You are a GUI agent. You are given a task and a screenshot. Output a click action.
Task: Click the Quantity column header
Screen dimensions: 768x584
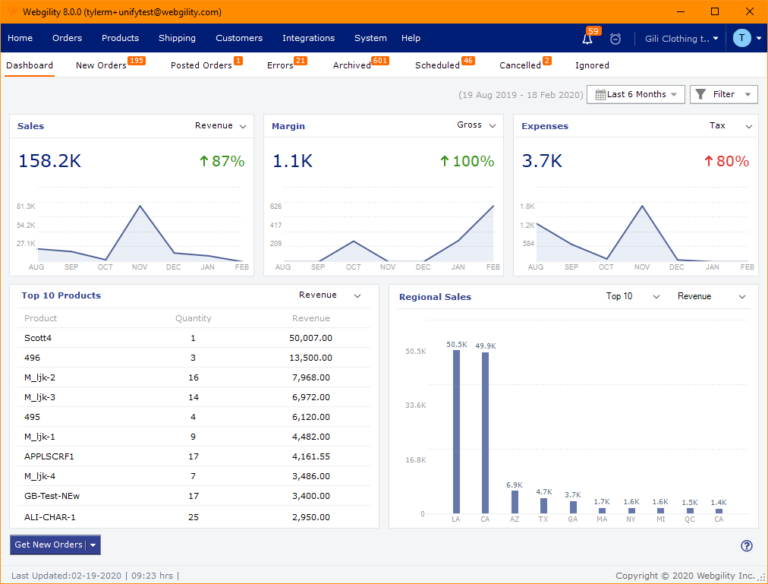tap(193, 318)
